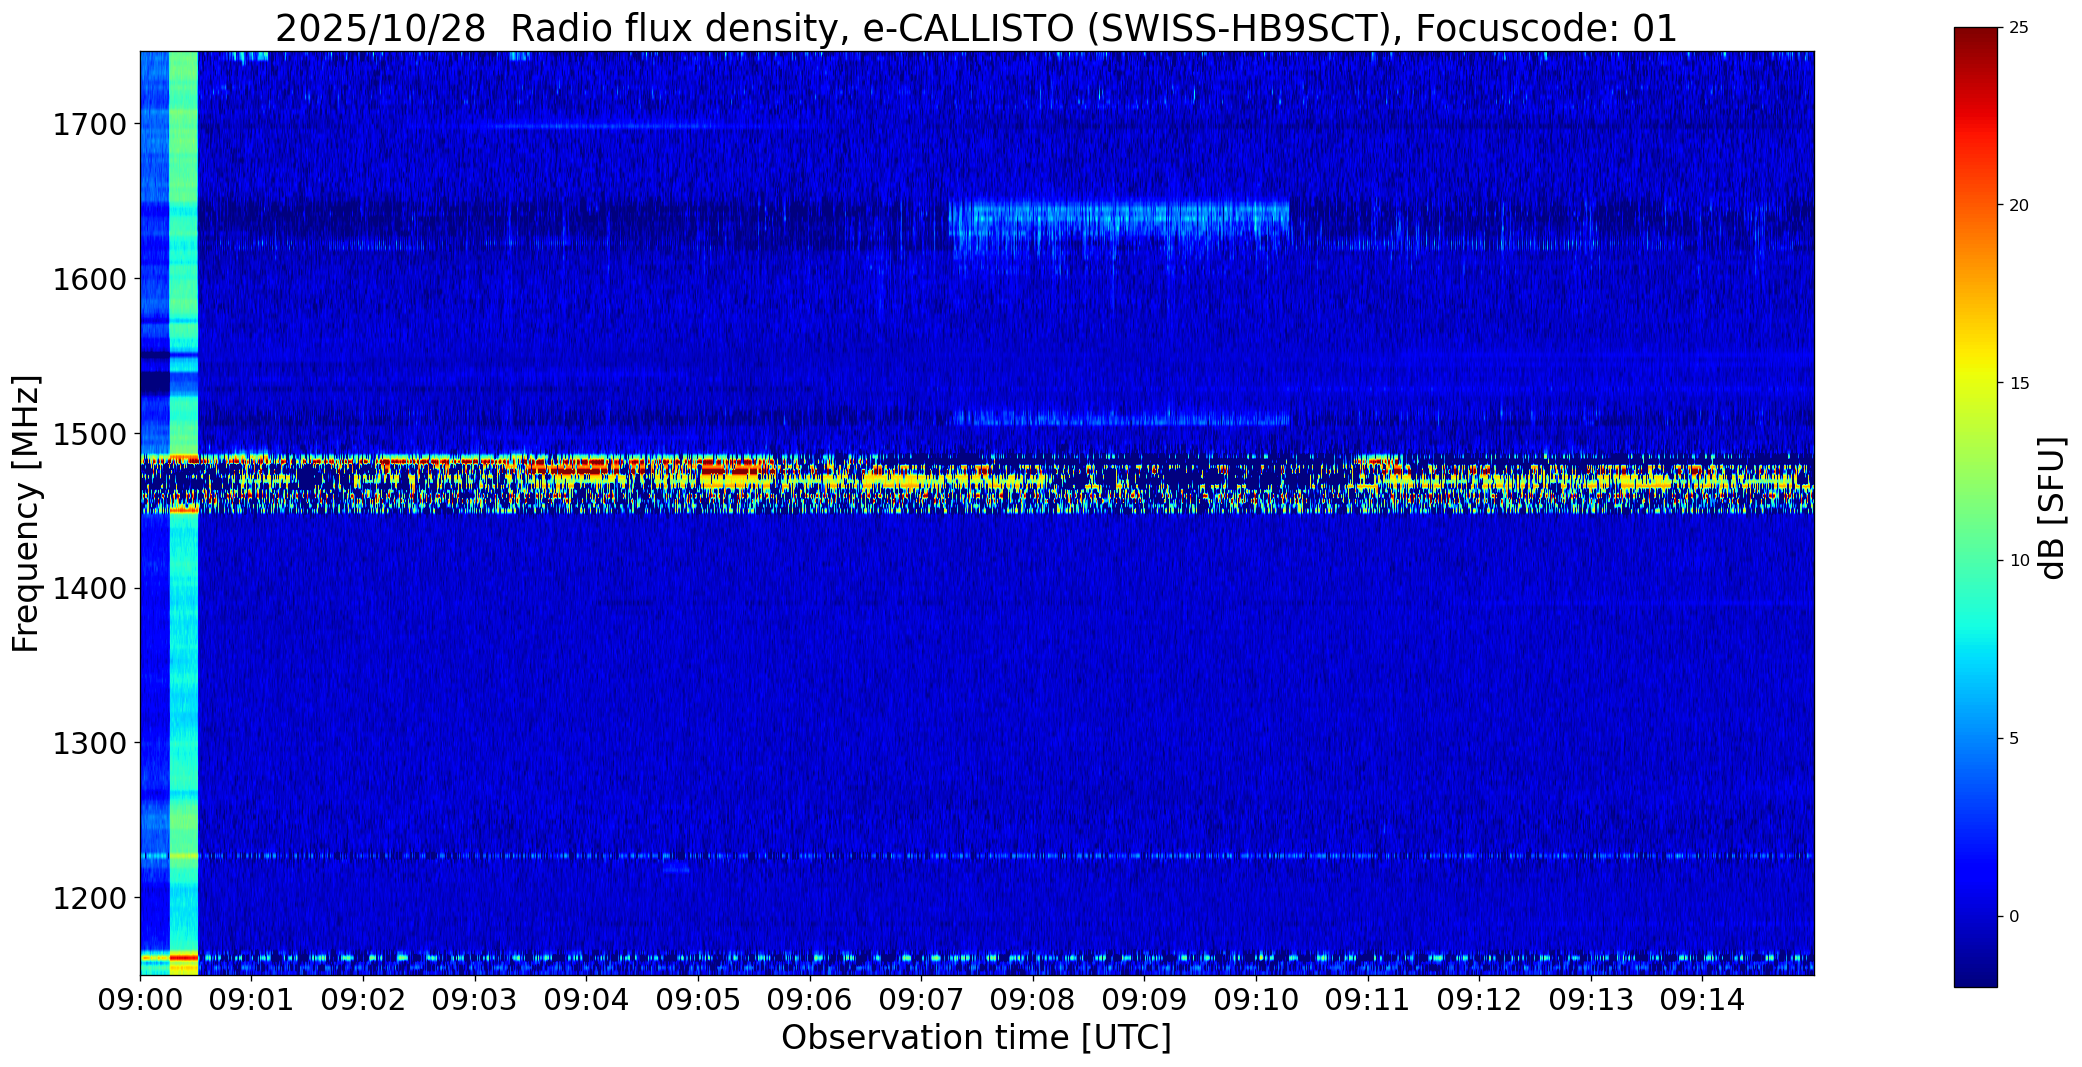Viewport: 2082px width, 1067px height.
Task: Click the 1500 frequency tick label
Action: click(x=89, y=434)
